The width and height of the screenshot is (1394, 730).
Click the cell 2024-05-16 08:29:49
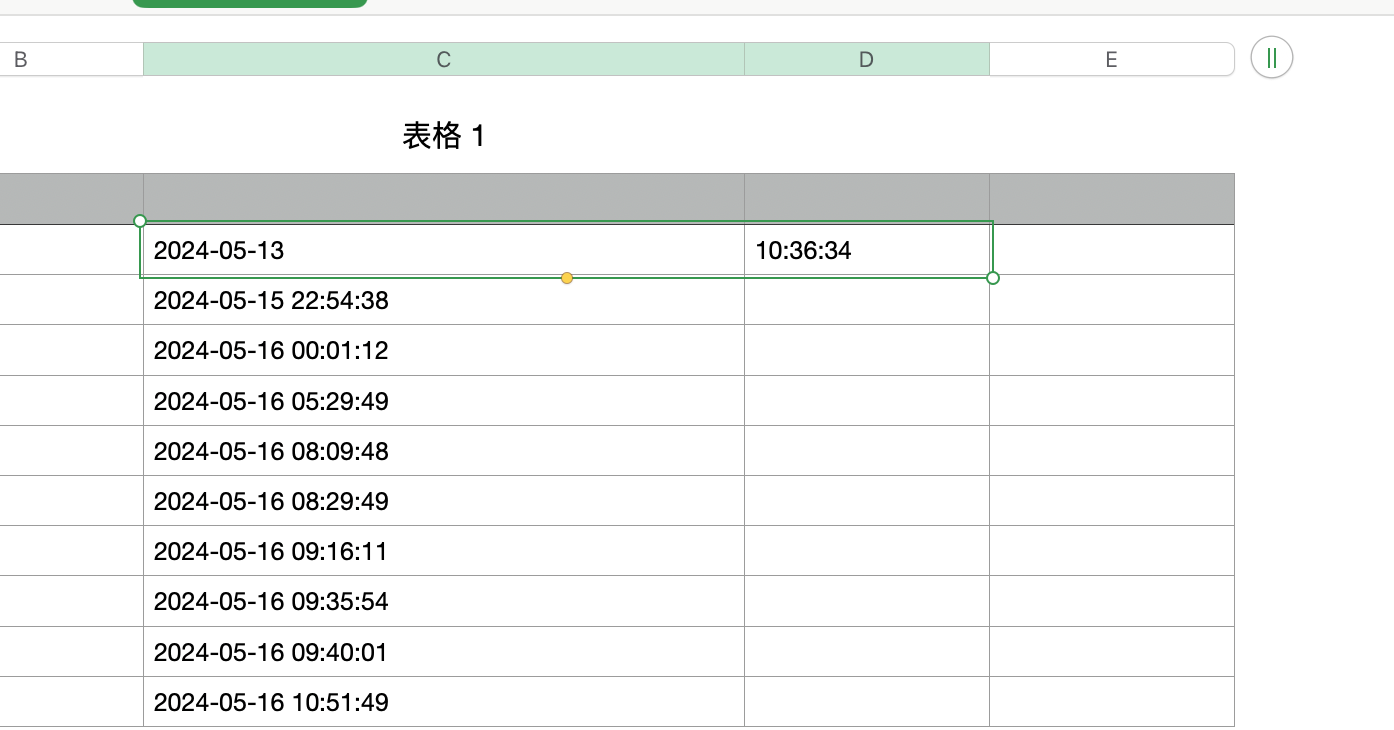pyautogui.click(x=443, y=501)
